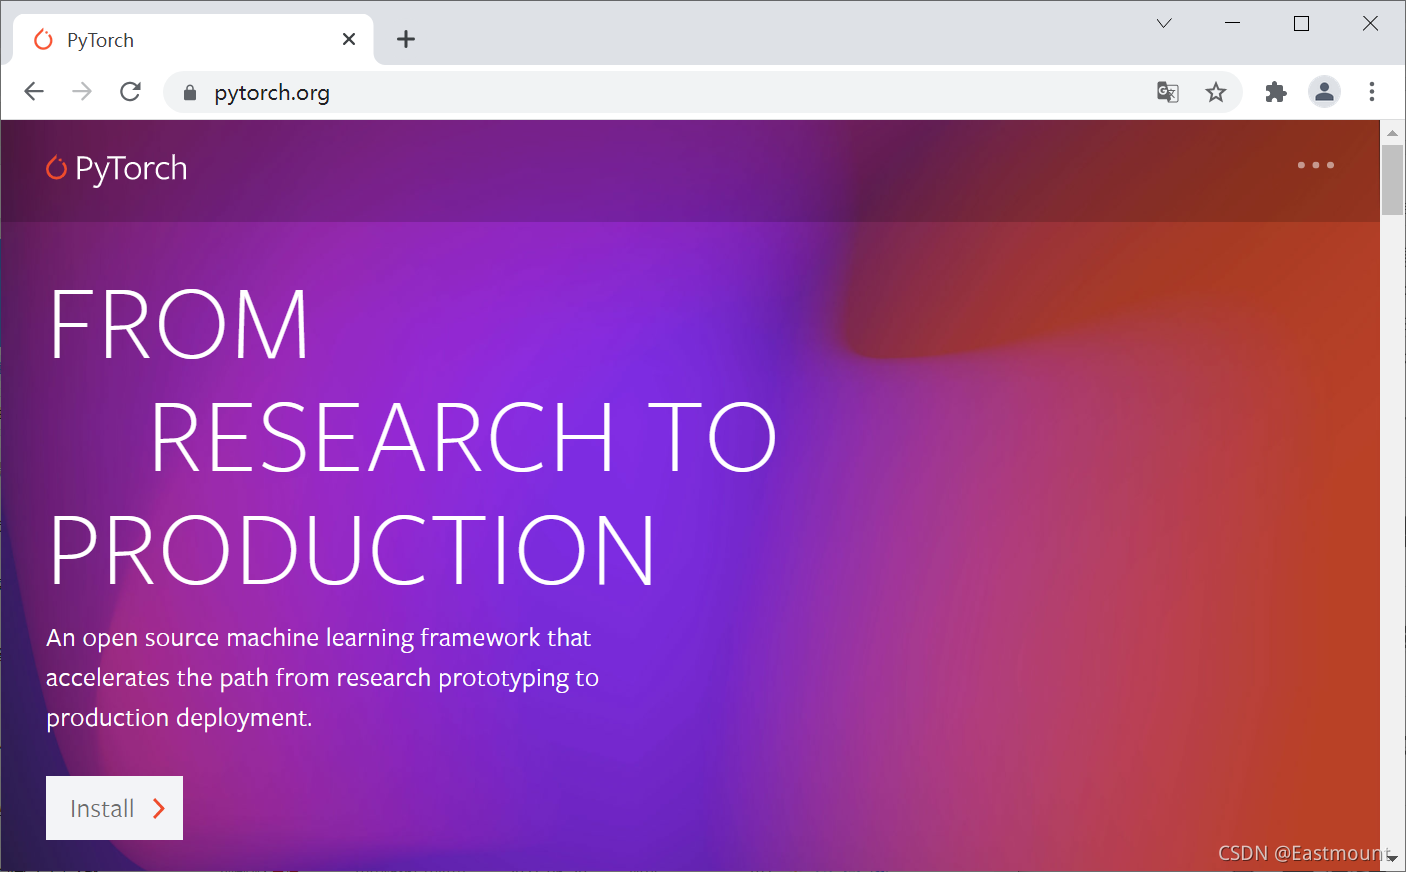
Task: Close the PyTorch tab
Action: pyautogui.click(x=349, y=39)
